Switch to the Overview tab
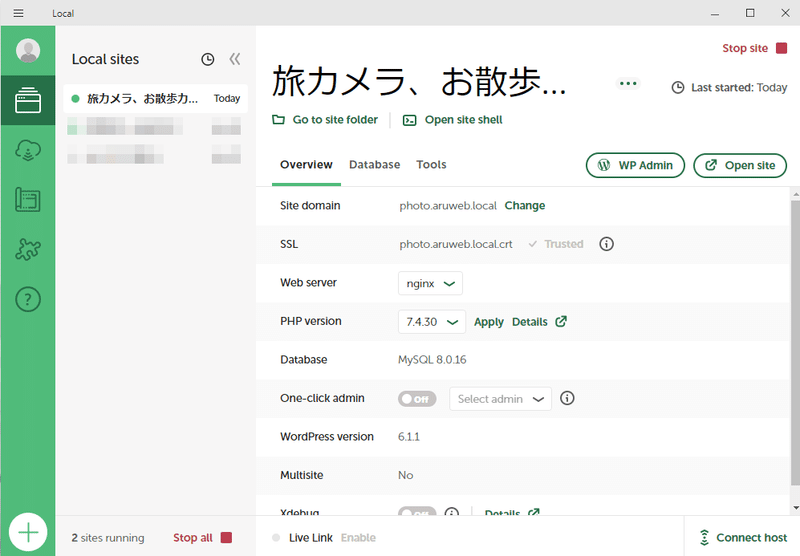The height and width of the screenshot is (556, 800). pos(306,164)
